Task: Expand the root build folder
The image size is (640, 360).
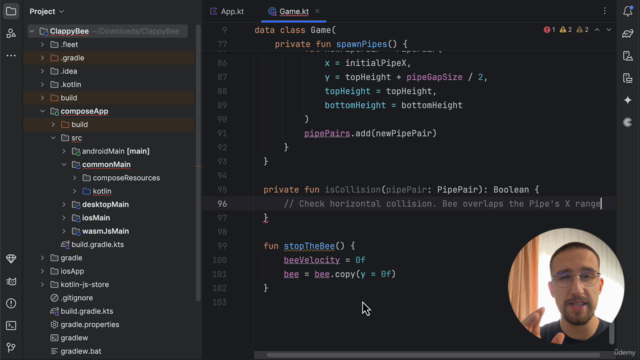Action: point(42,98)
